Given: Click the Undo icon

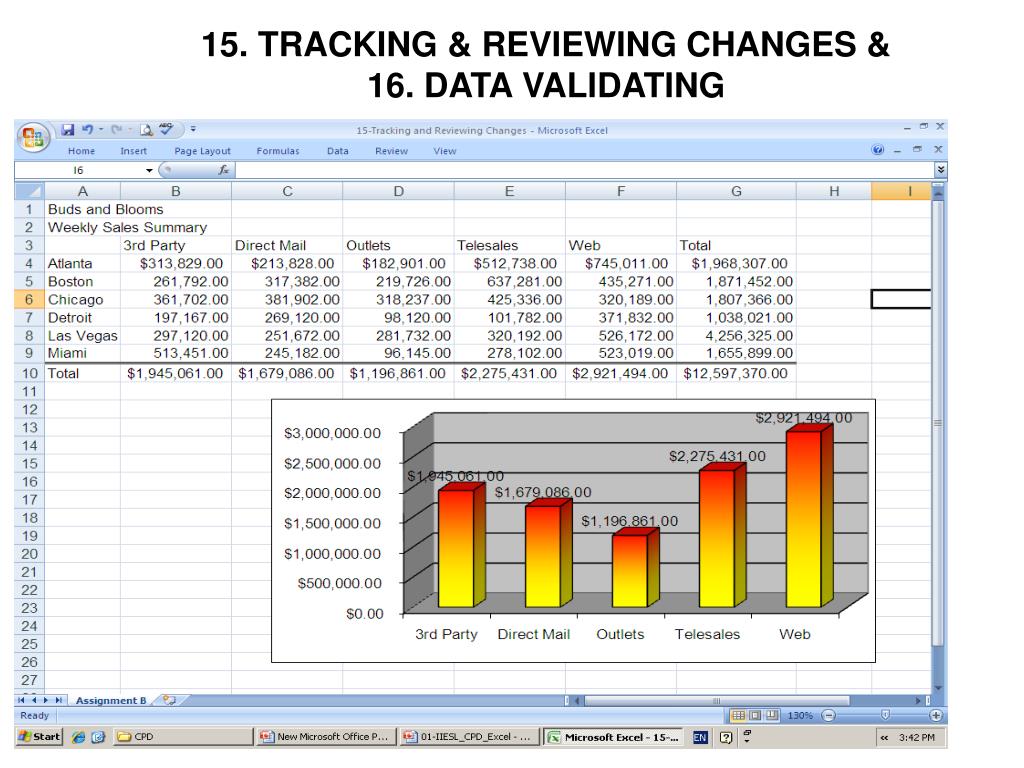Looking at the screenshot, I should 88,130.
